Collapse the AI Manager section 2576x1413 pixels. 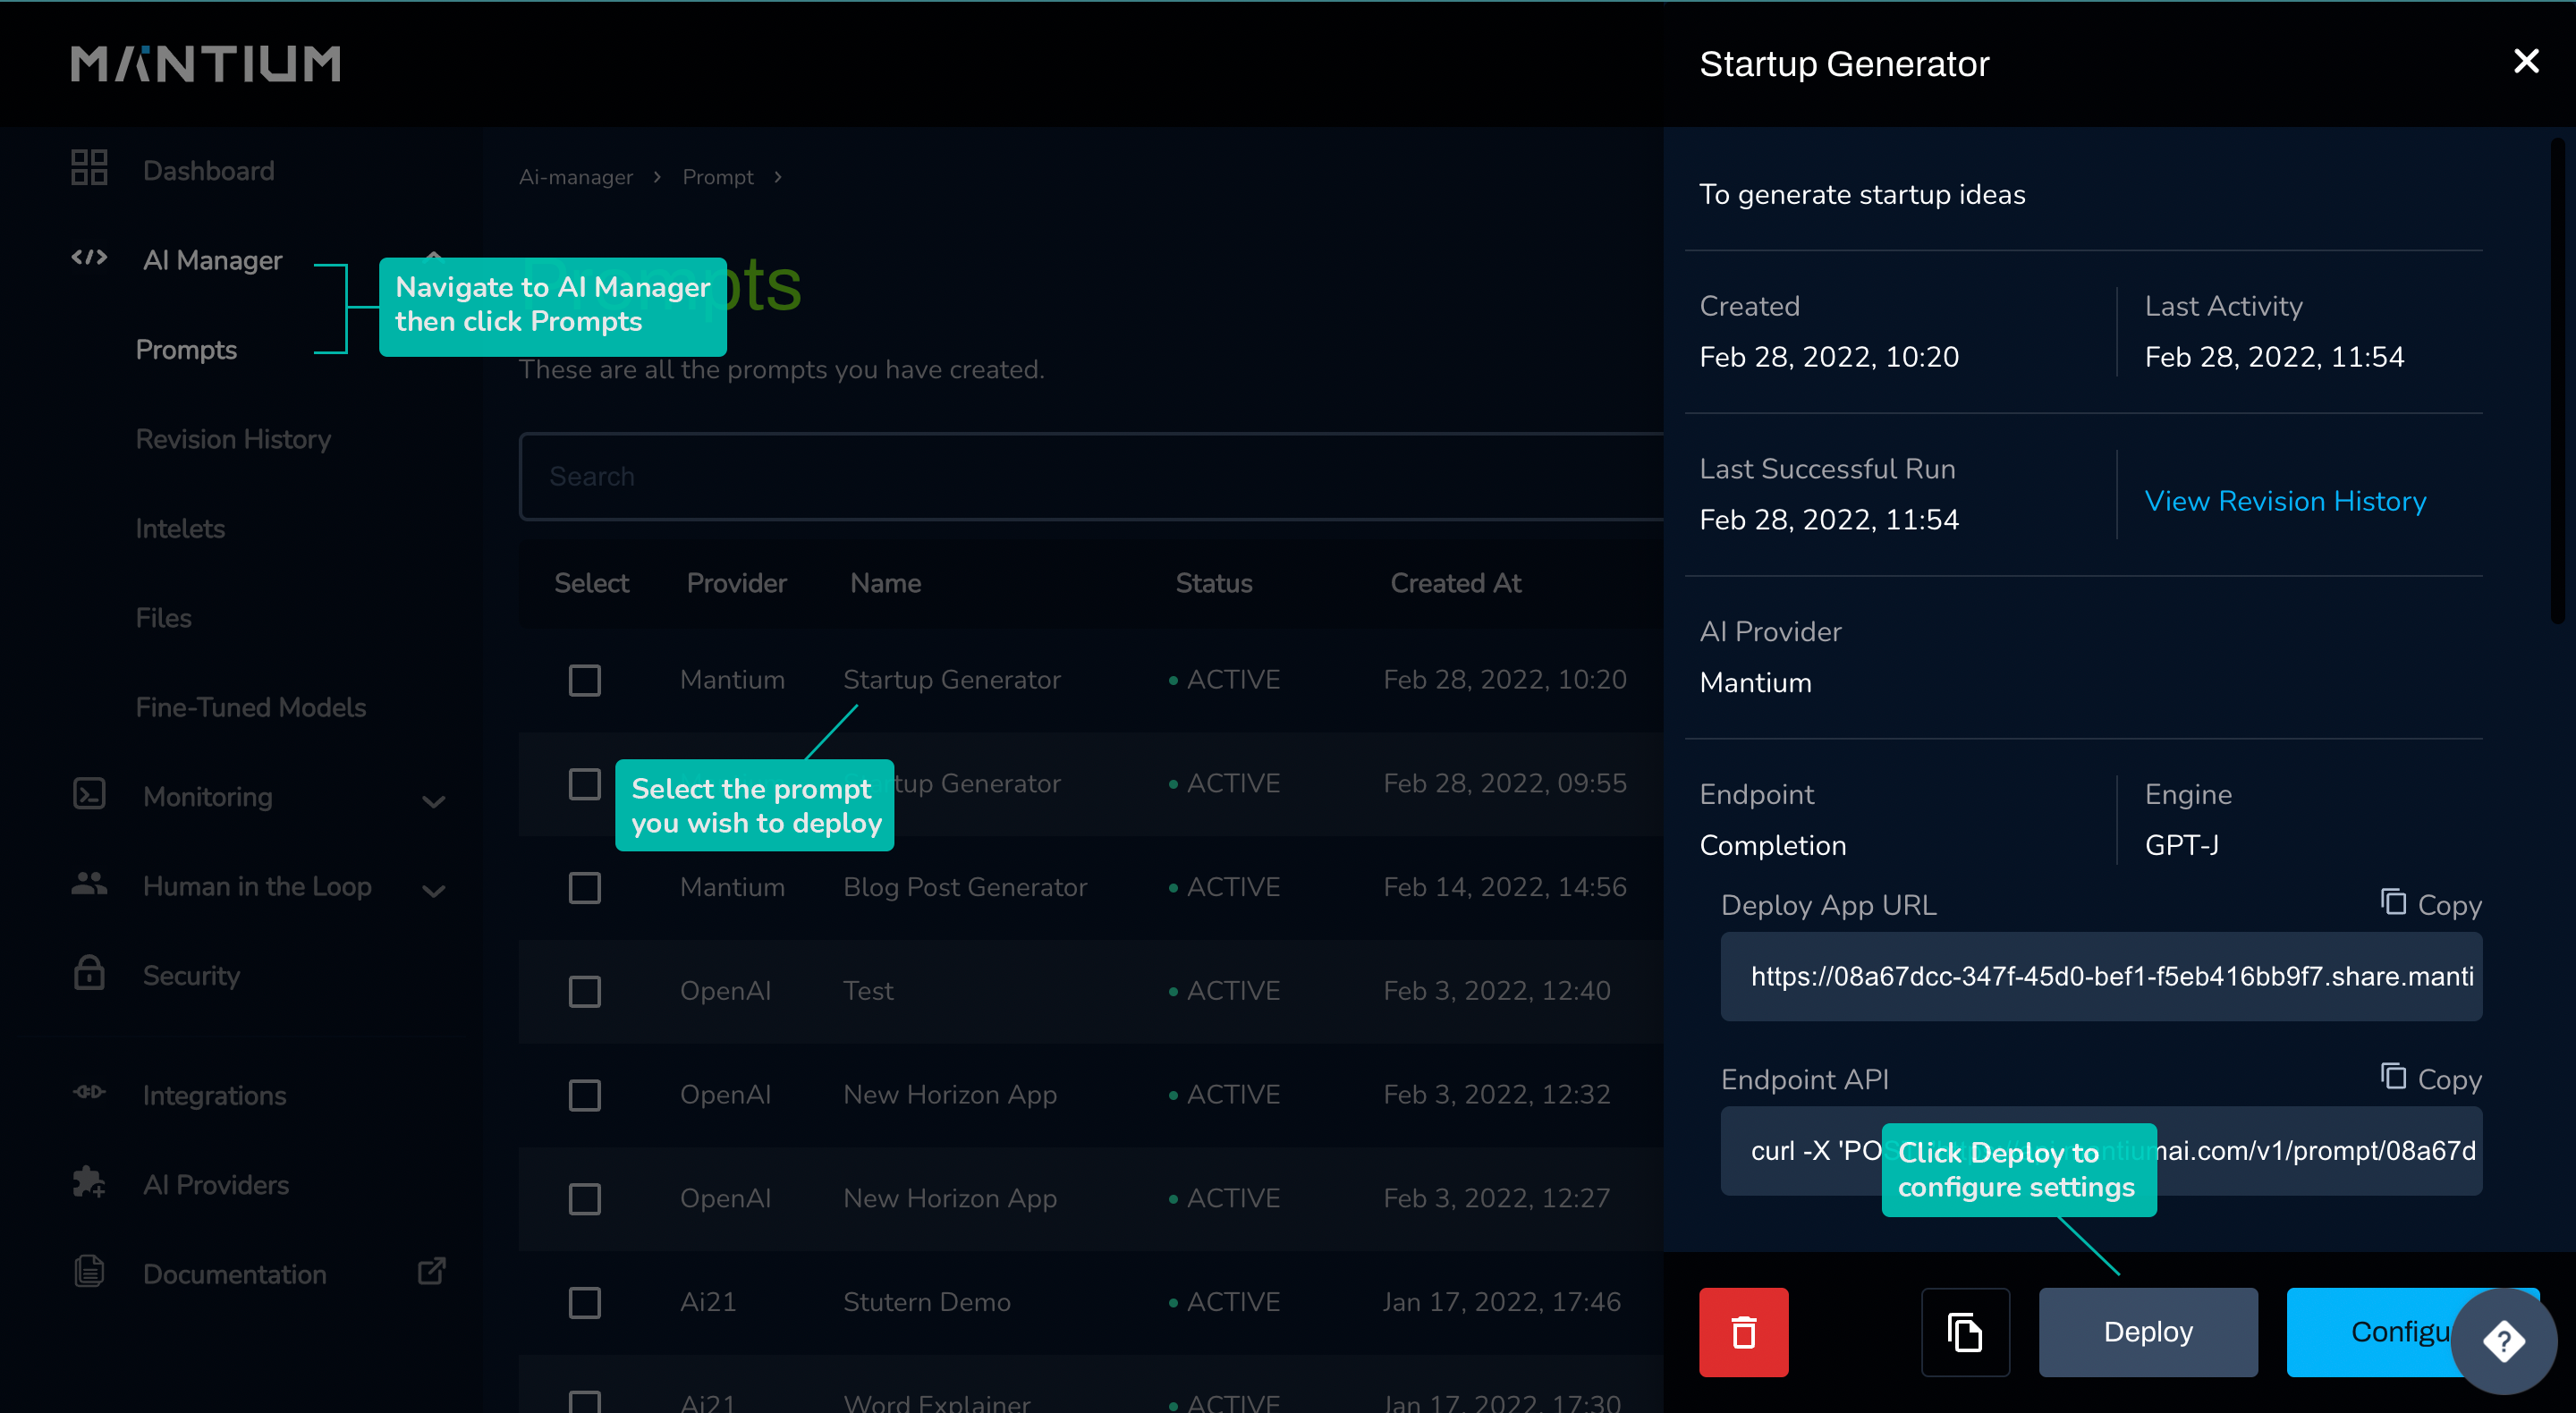[x=433, y=256]
